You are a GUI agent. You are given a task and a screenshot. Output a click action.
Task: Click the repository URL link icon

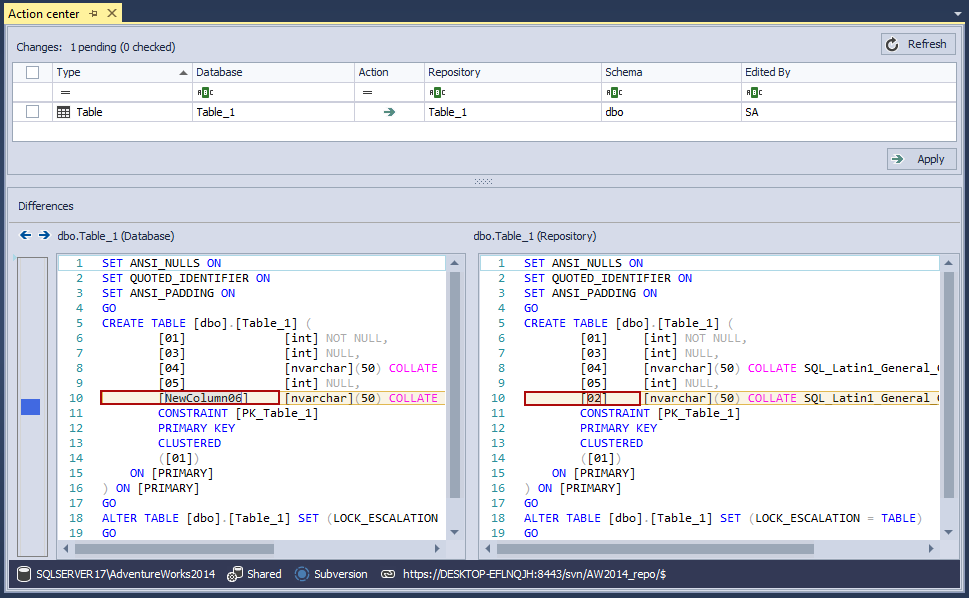388,574
